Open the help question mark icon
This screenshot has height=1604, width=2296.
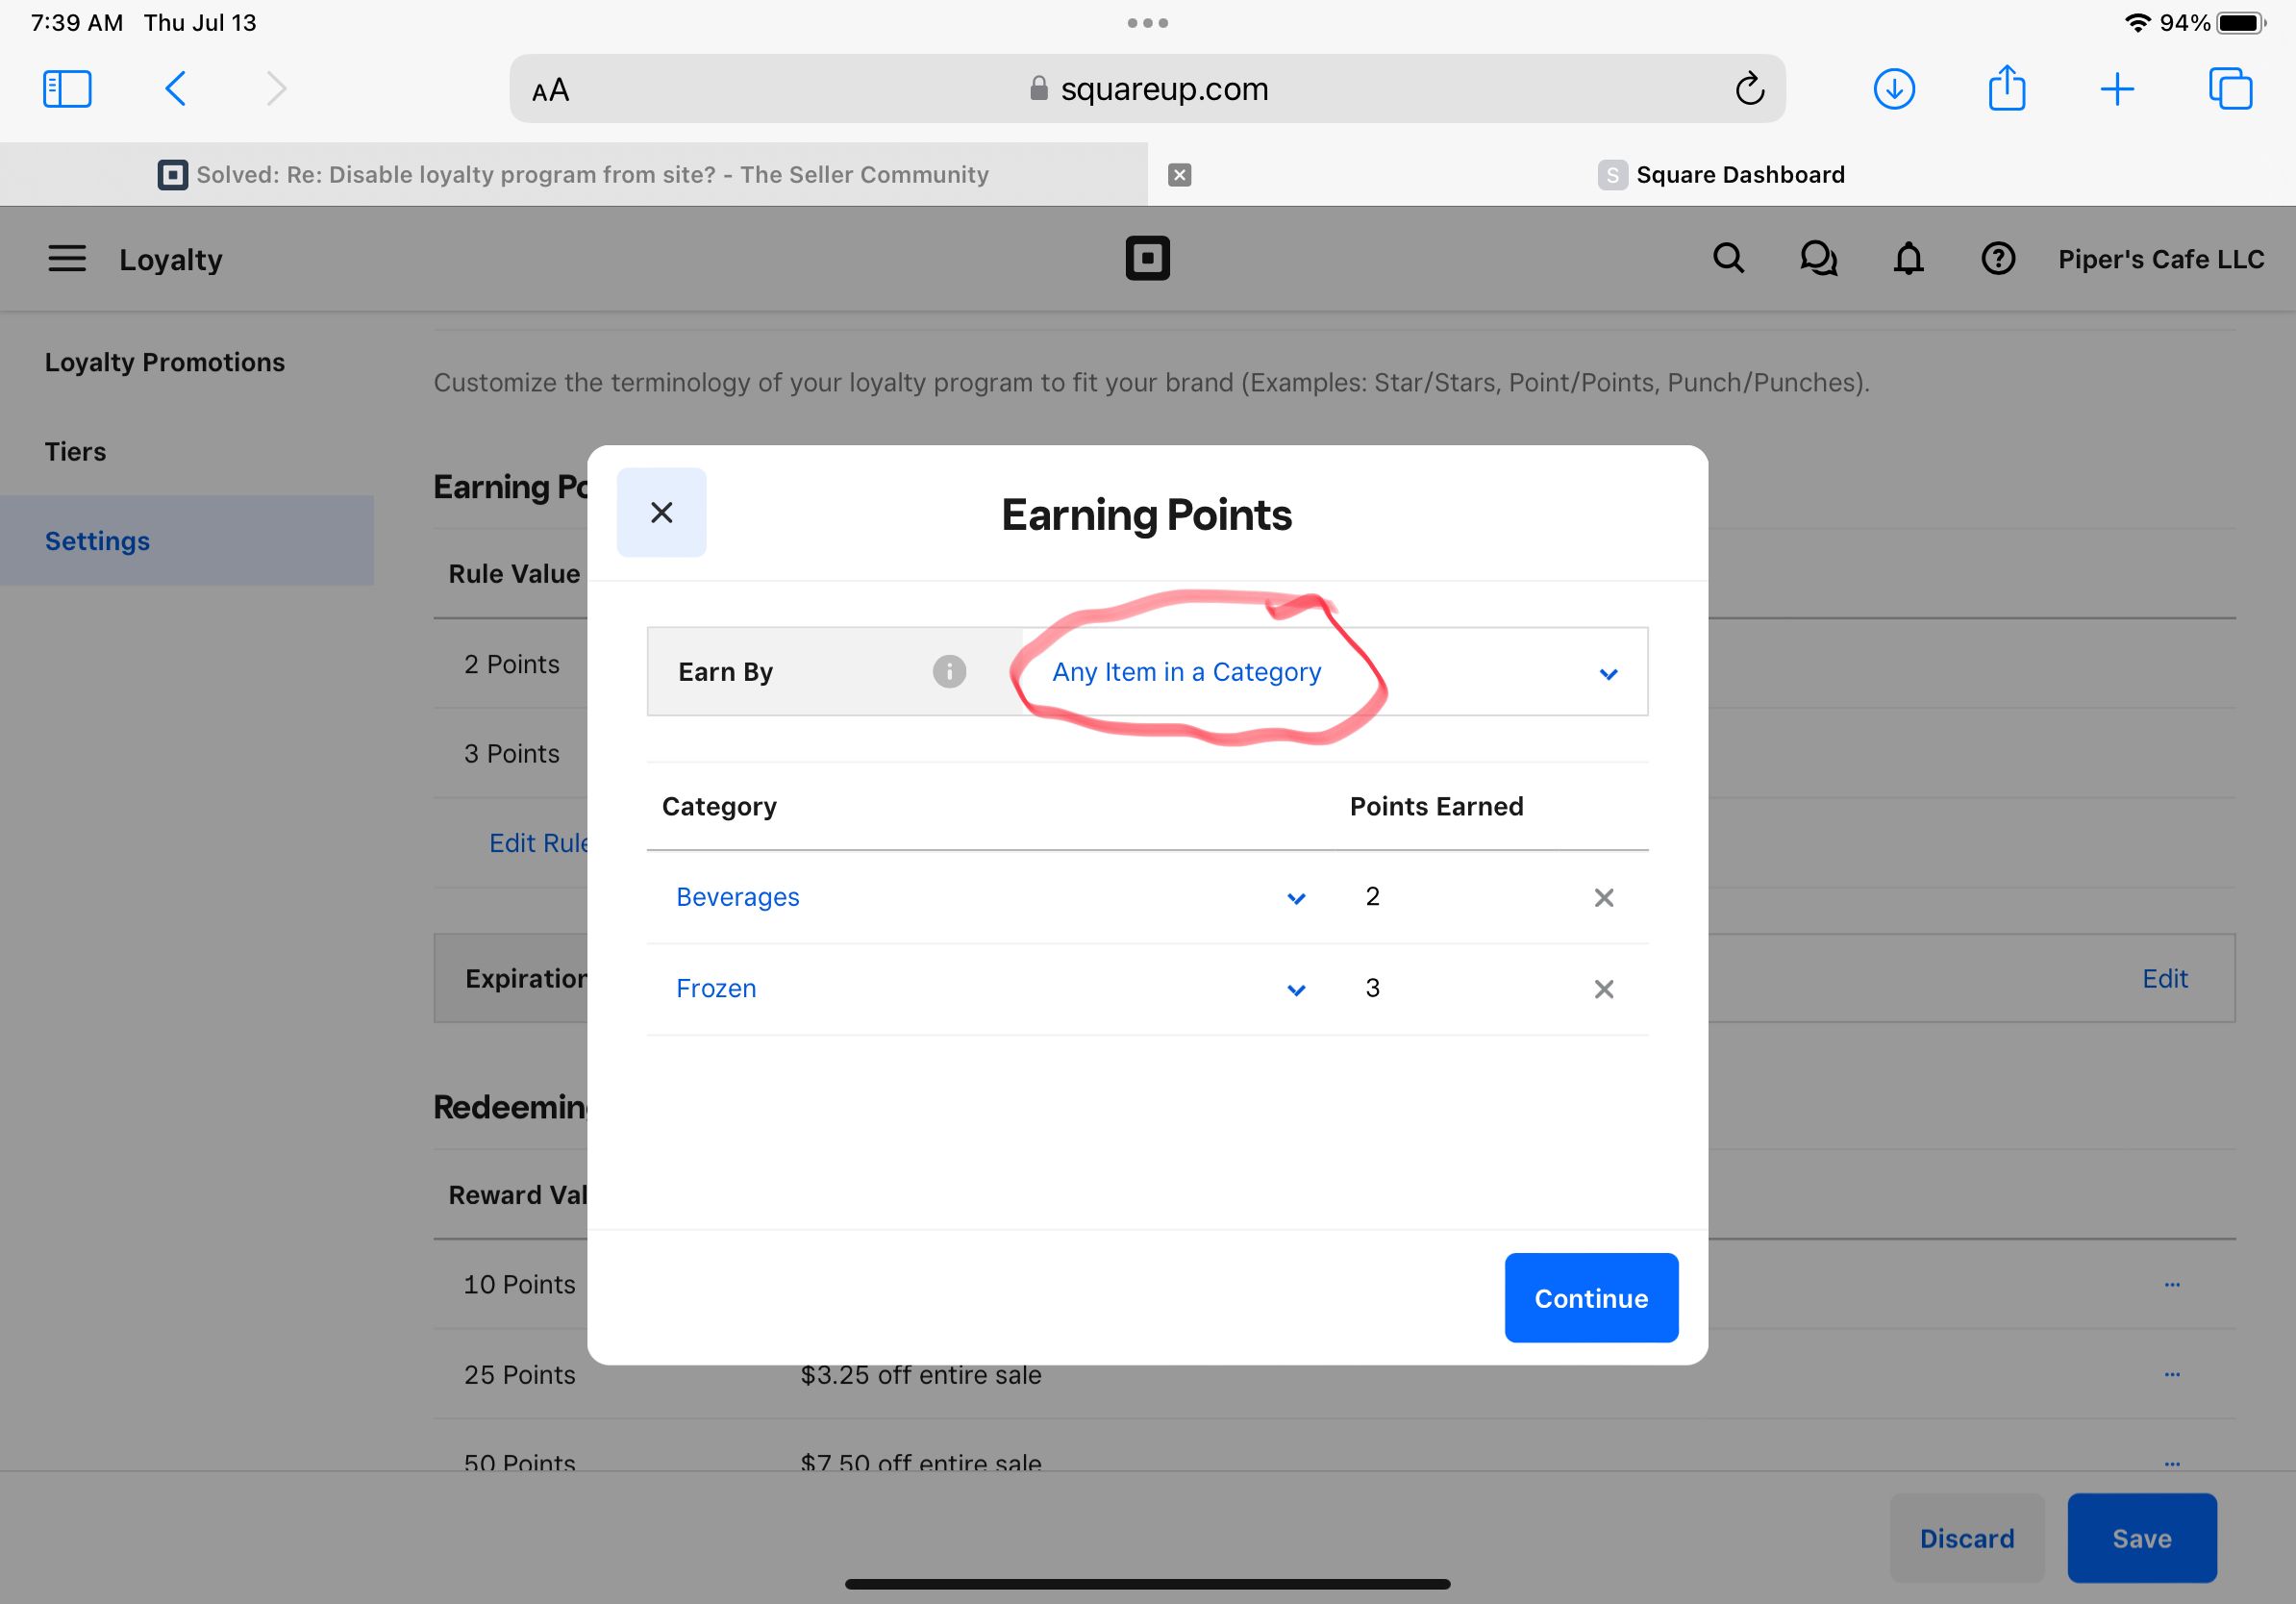tap(1998, 259)
